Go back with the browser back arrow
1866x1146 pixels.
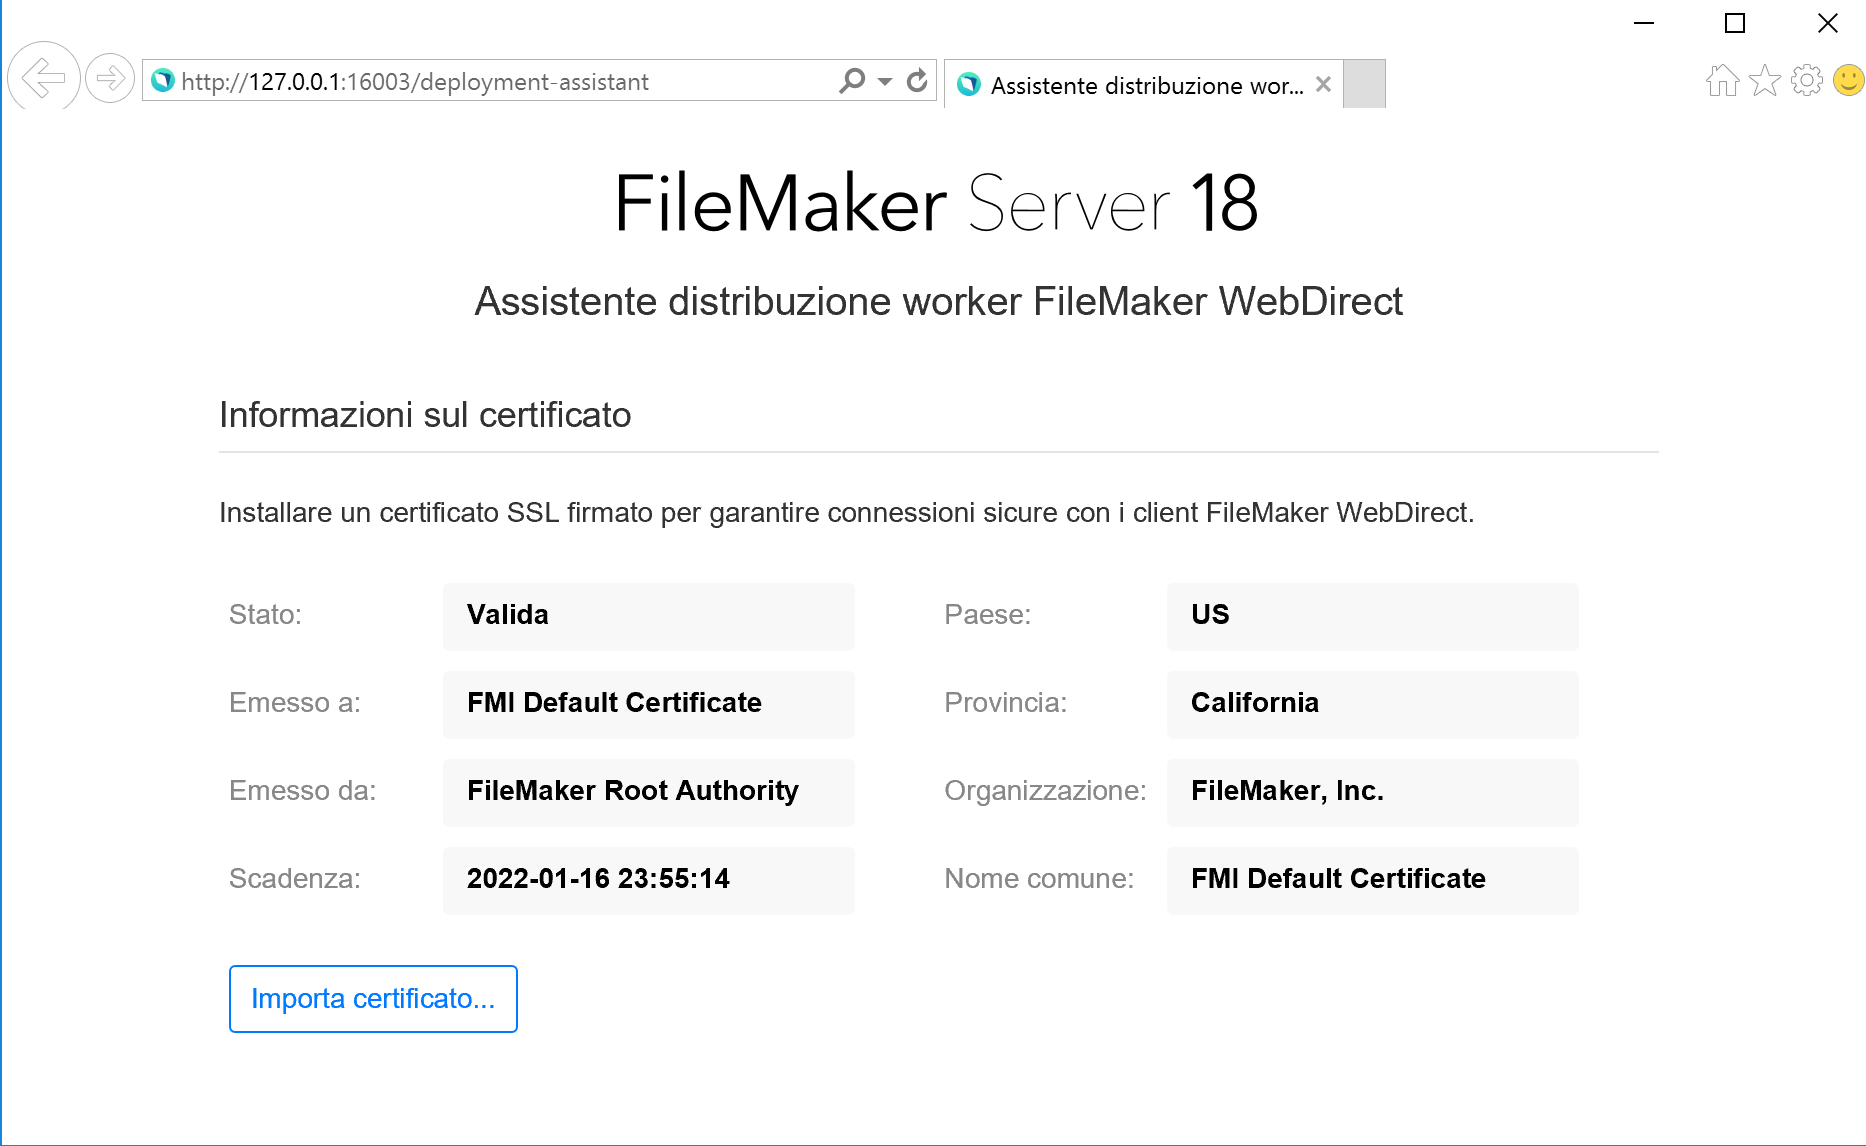44,77
